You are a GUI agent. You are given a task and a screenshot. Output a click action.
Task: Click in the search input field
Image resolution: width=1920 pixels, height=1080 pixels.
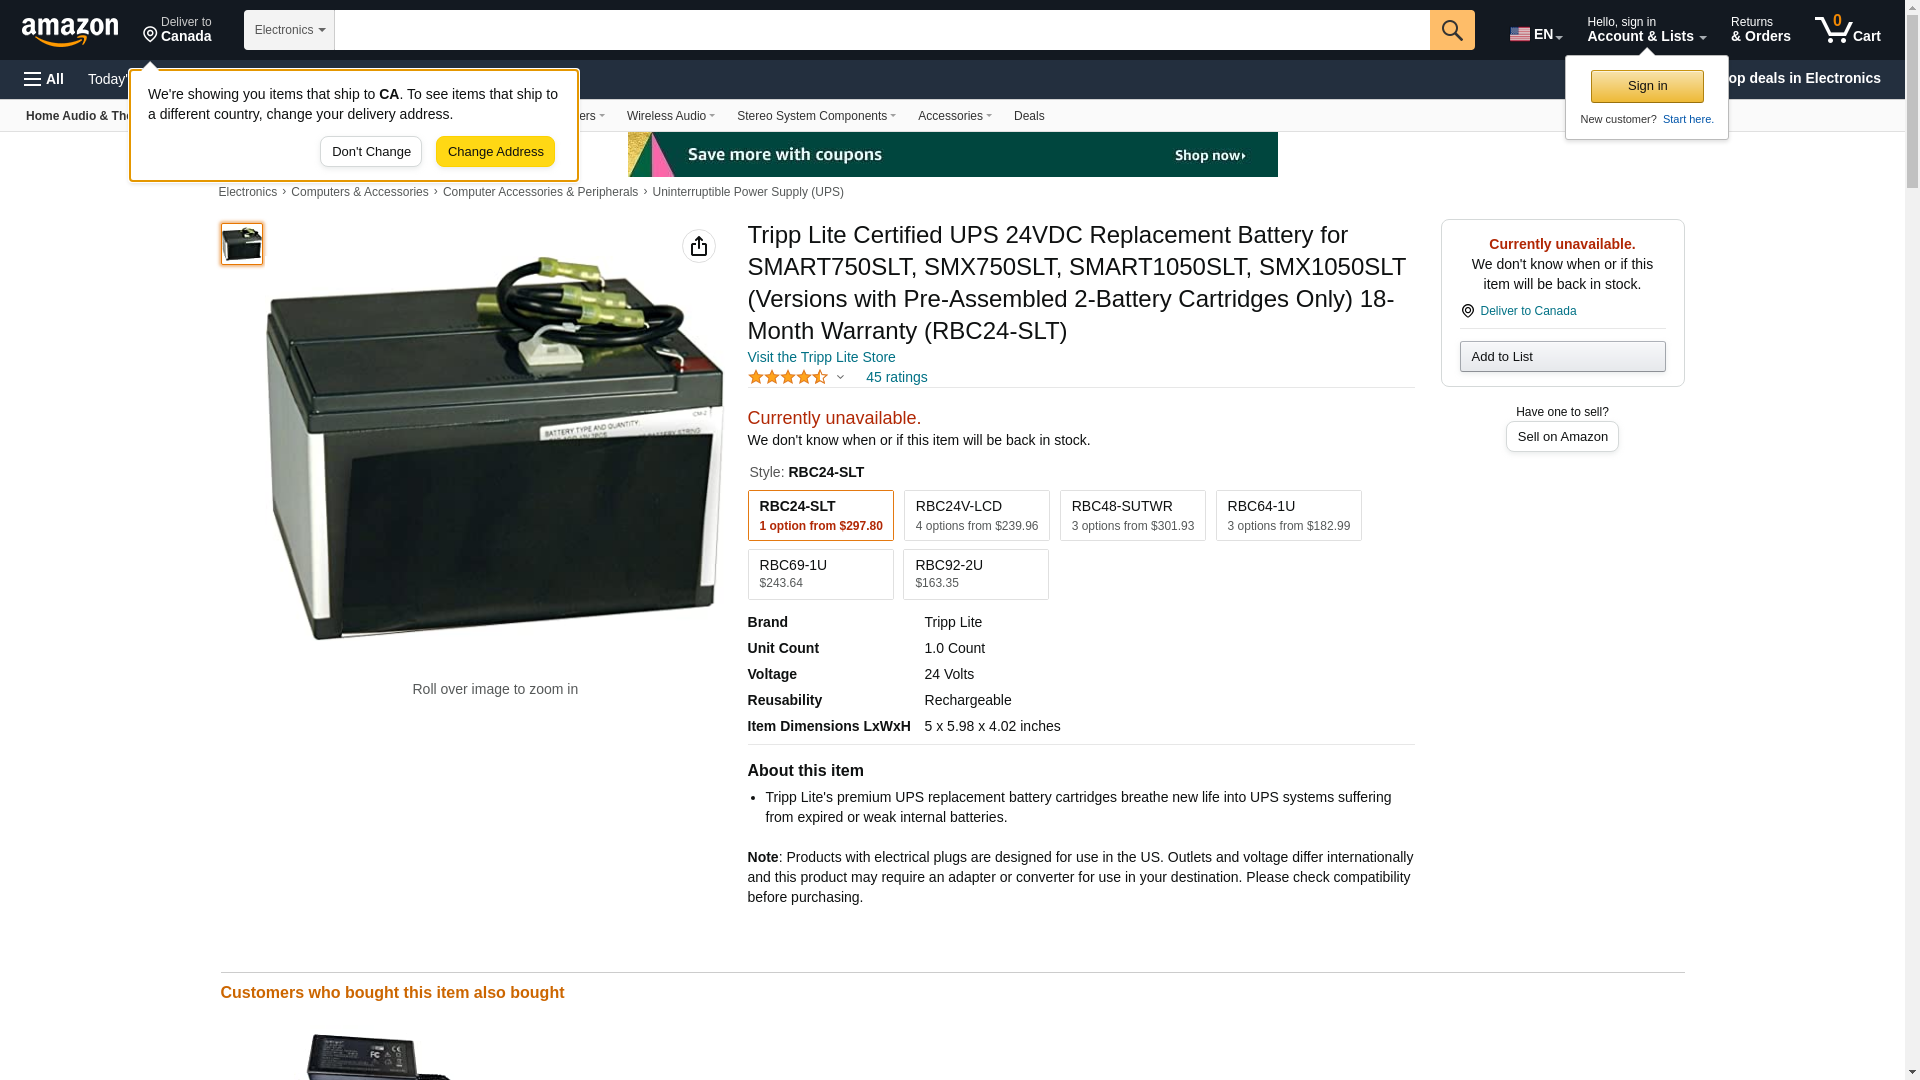(882, 30)
